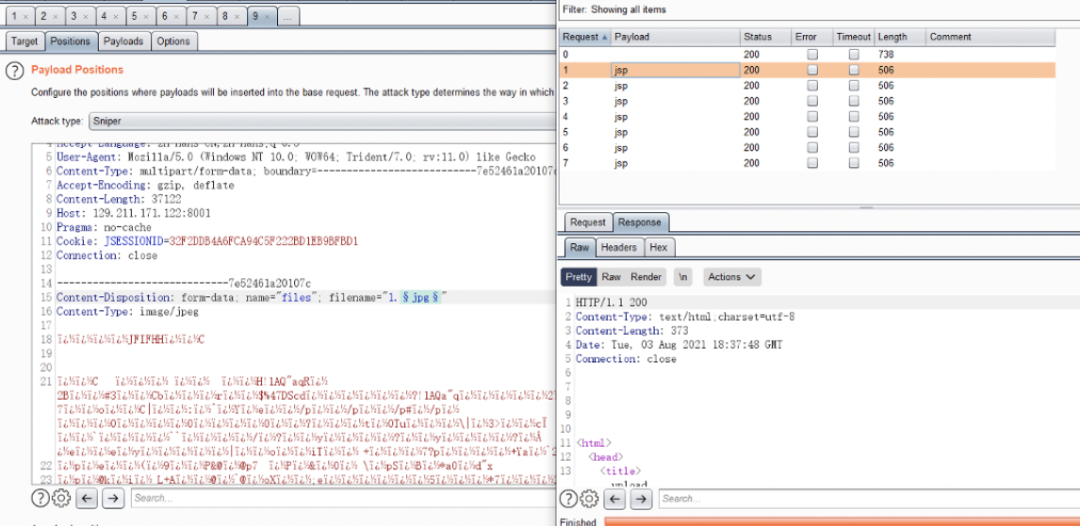
Task: Click forward arrow in request search bar
Action: [113, 498]
